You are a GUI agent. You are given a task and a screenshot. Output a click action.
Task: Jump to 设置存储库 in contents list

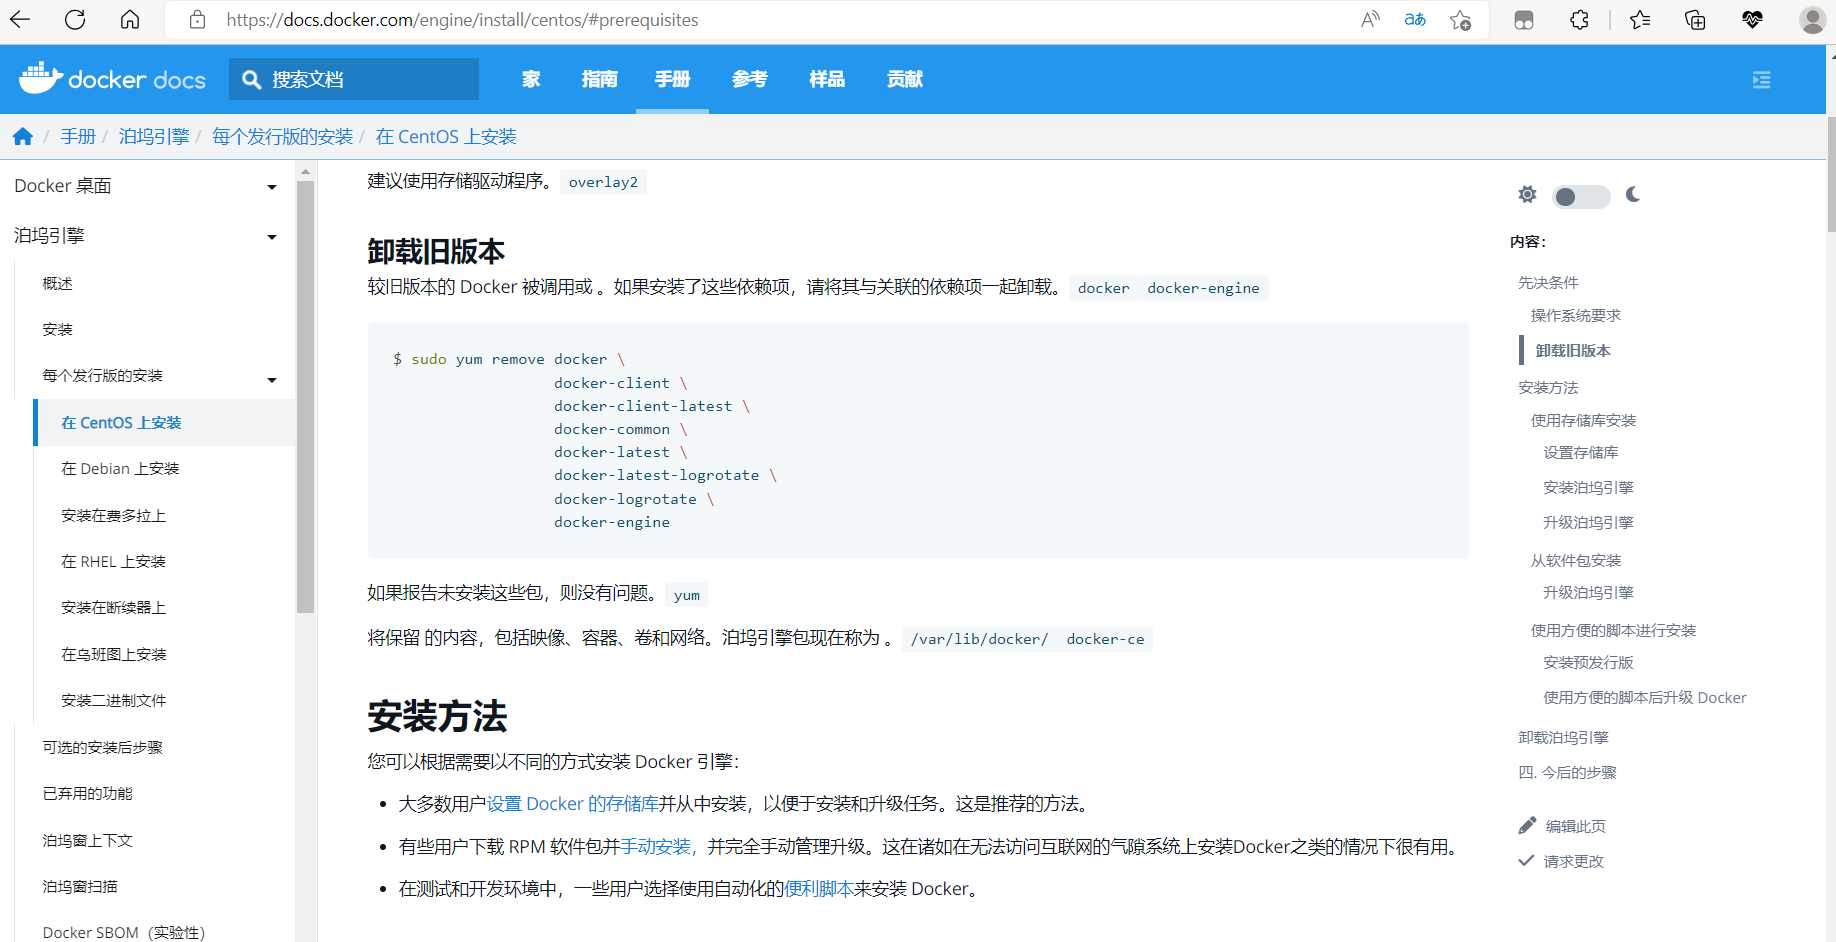pos(1580,453)
